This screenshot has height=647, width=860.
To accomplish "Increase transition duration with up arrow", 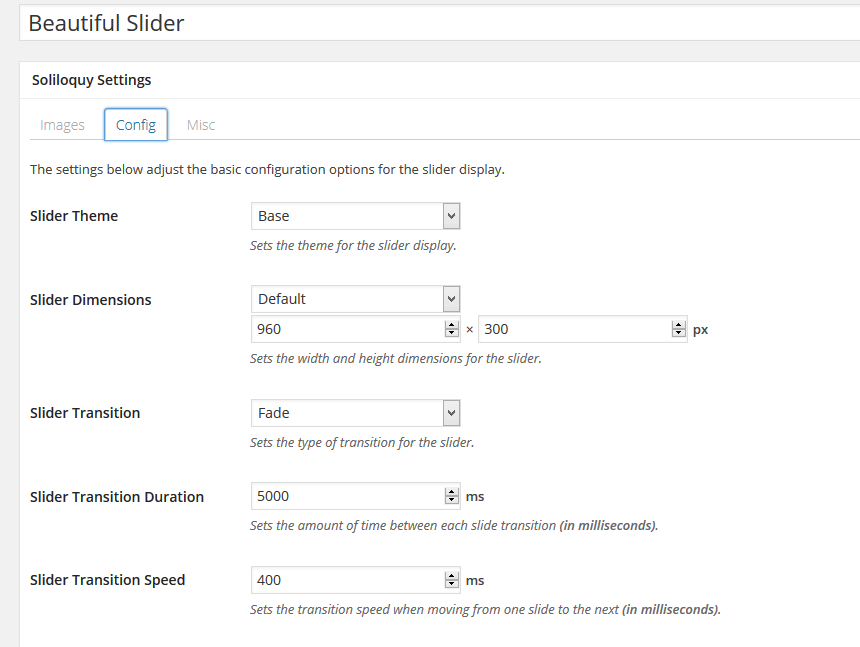I will click(x=451, y=492).
